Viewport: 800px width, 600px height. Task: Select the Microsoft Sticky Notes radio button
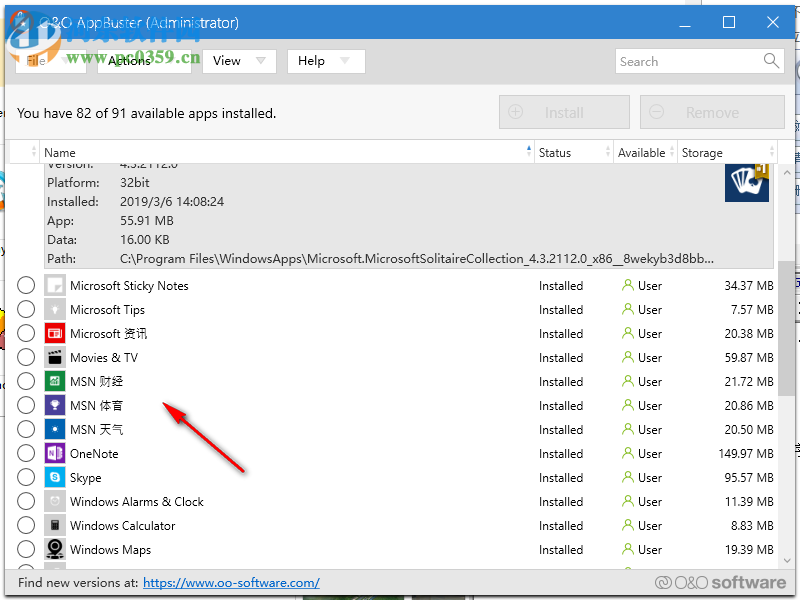(26, 286)
